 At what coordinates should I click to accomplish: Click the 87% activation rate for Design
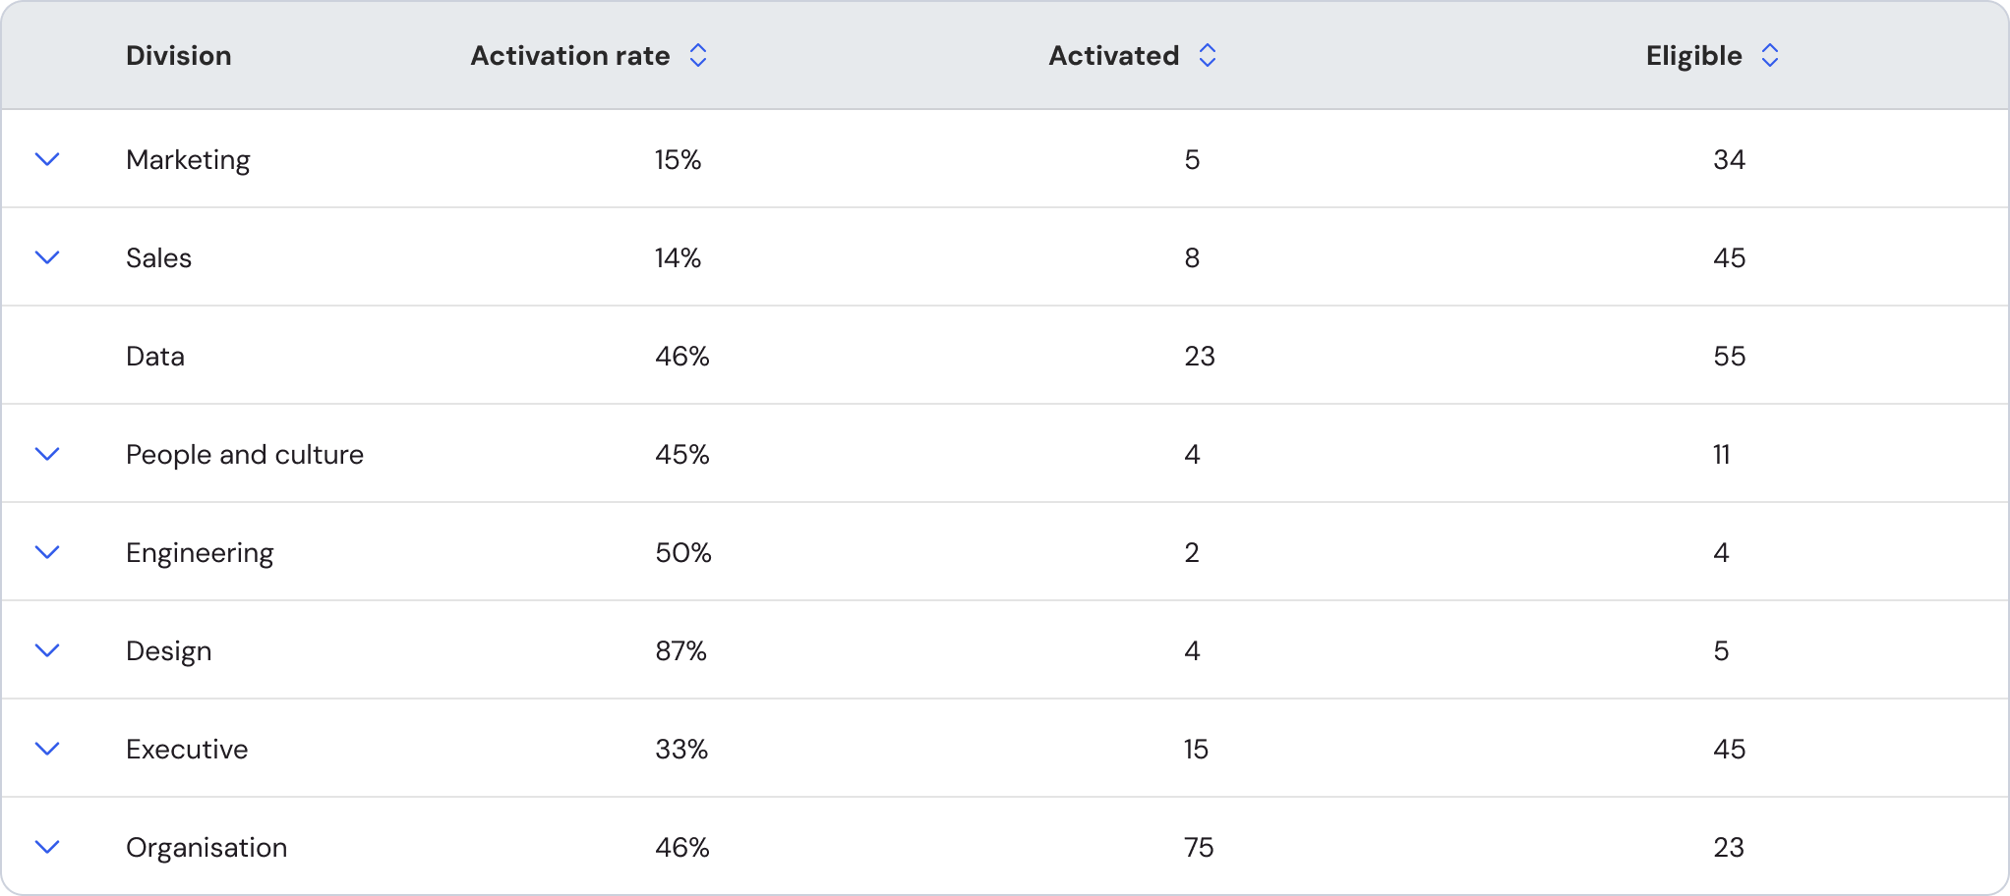pos(680,649)
